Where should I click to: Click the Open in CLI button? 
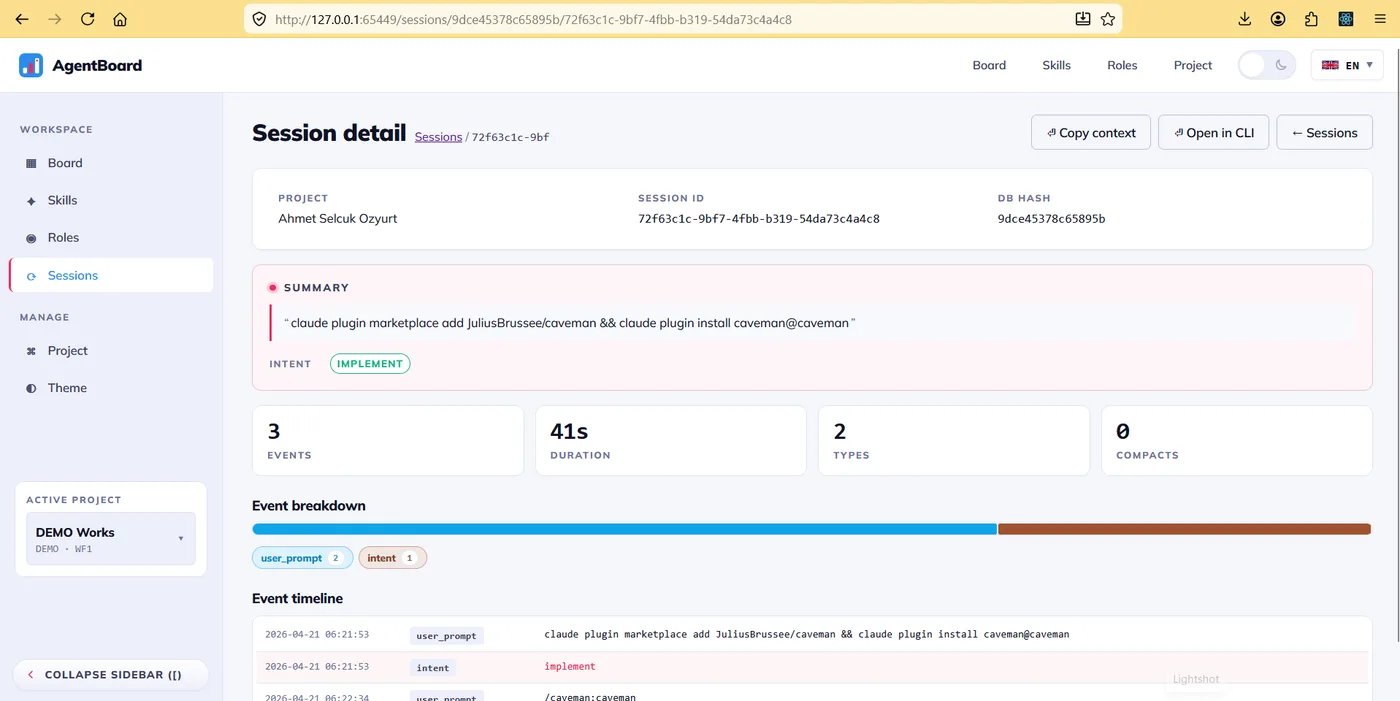point(1213,133)
